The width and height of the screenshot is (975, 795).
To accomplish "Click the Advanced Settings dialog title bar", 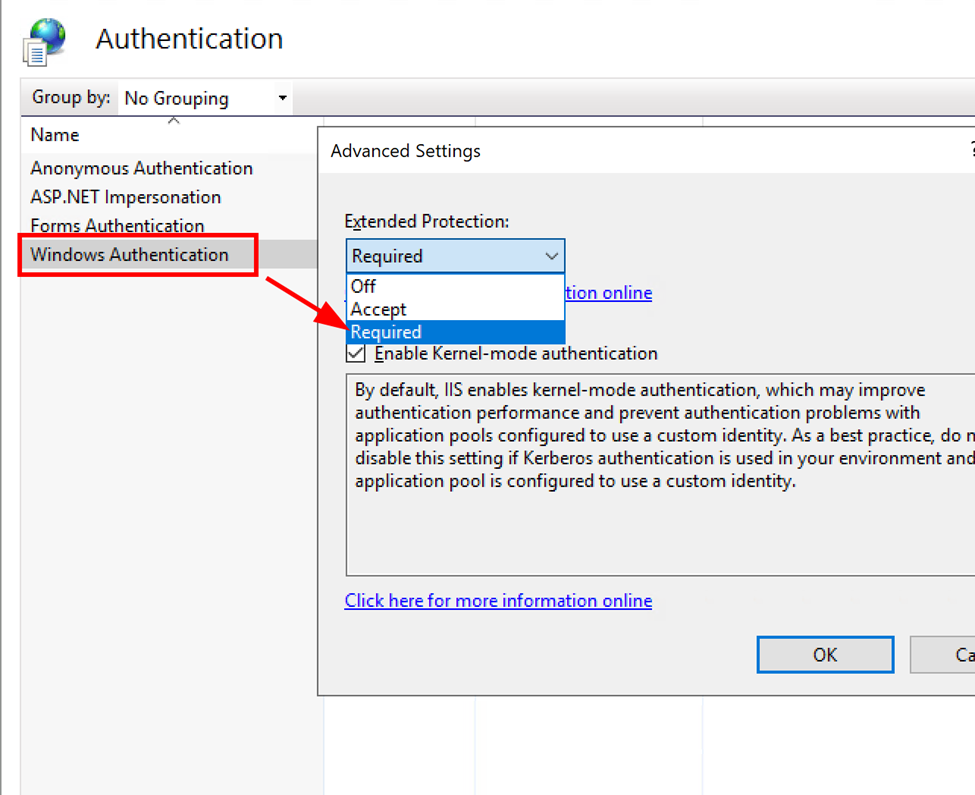I will click(x=600, y=151).
